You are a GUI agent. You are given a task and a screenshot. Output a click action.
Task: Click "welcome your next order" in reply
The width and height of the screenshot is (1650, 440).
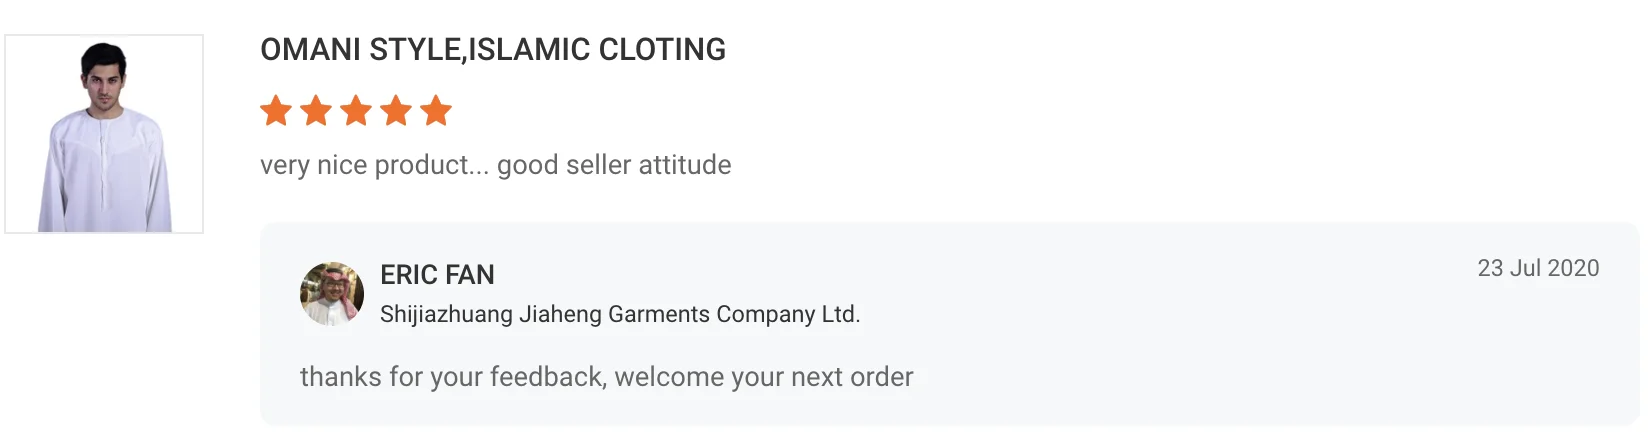pos(764,377)
